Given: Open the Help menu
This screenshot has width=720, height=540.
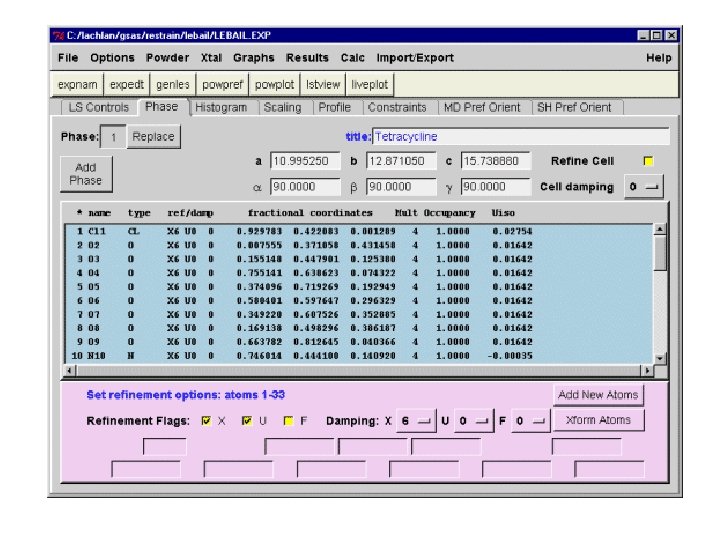Looking at the screenshot, I should click(x=658, y=58).
